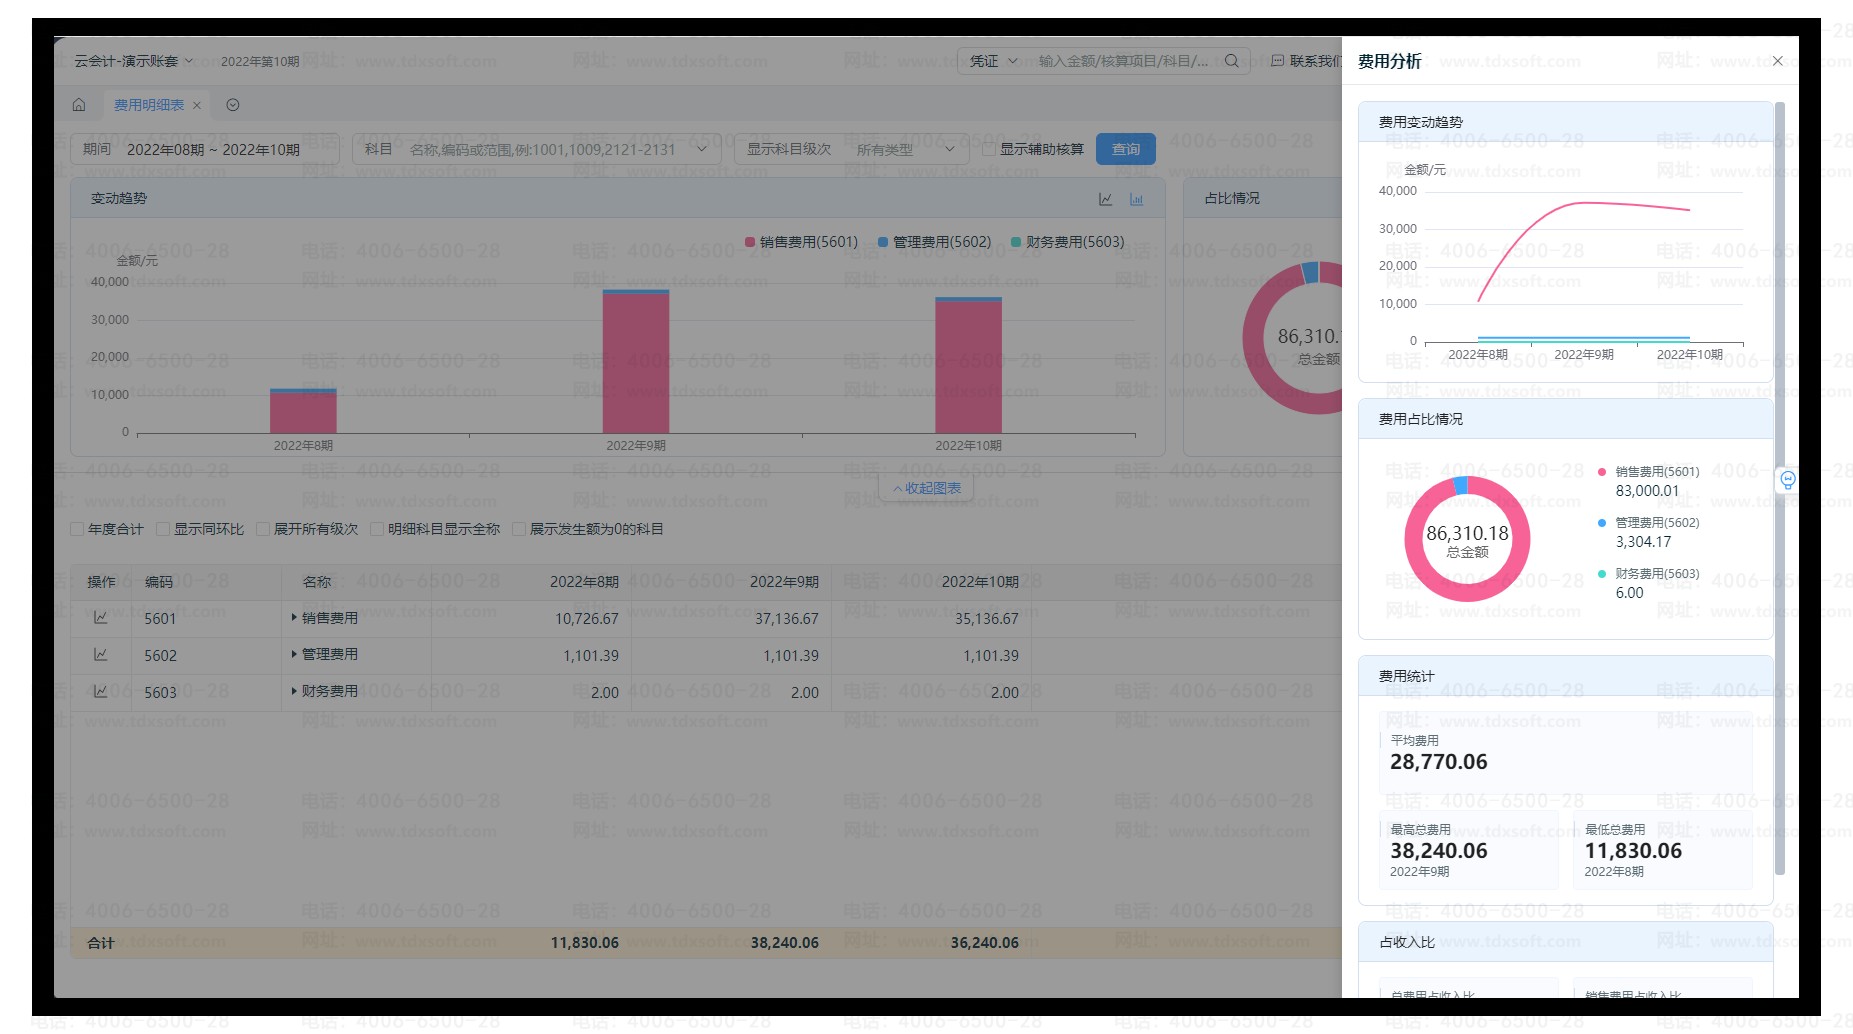The image size is (1853, 1034).
Task: Click the search magnifier icon
Action: (1232, 61)
